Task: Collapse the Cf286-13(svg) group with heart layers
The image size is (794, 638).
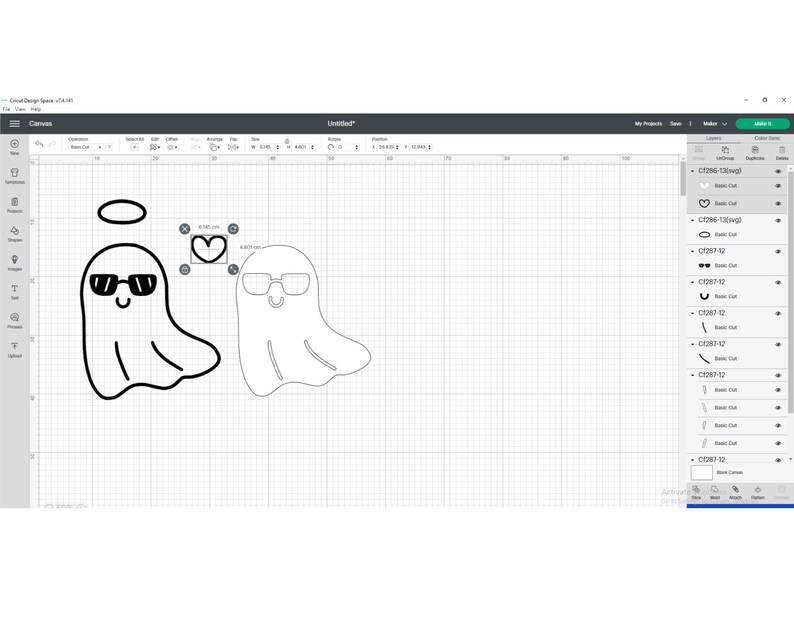Action: [x=693, y=171]
